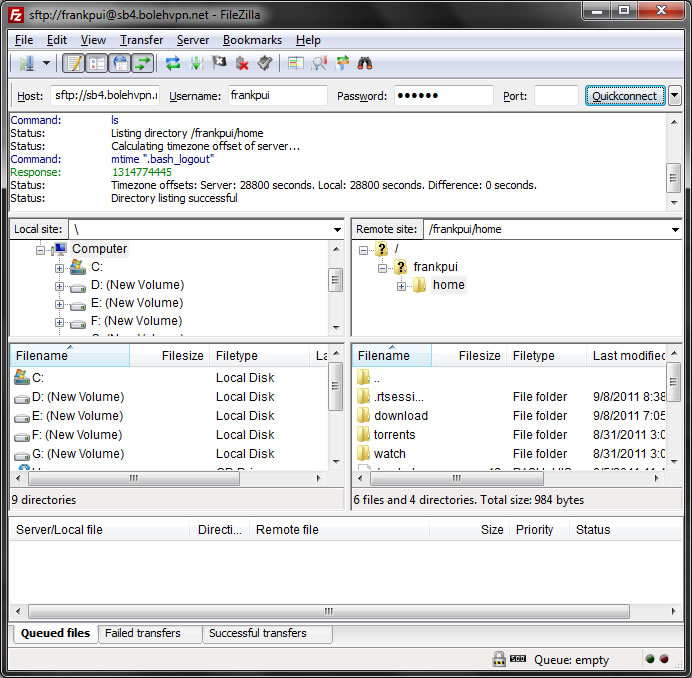The height and width of the screenshot is (678, 692).
Task: Disconnect from the current server
Action: (x=242, y=64)
